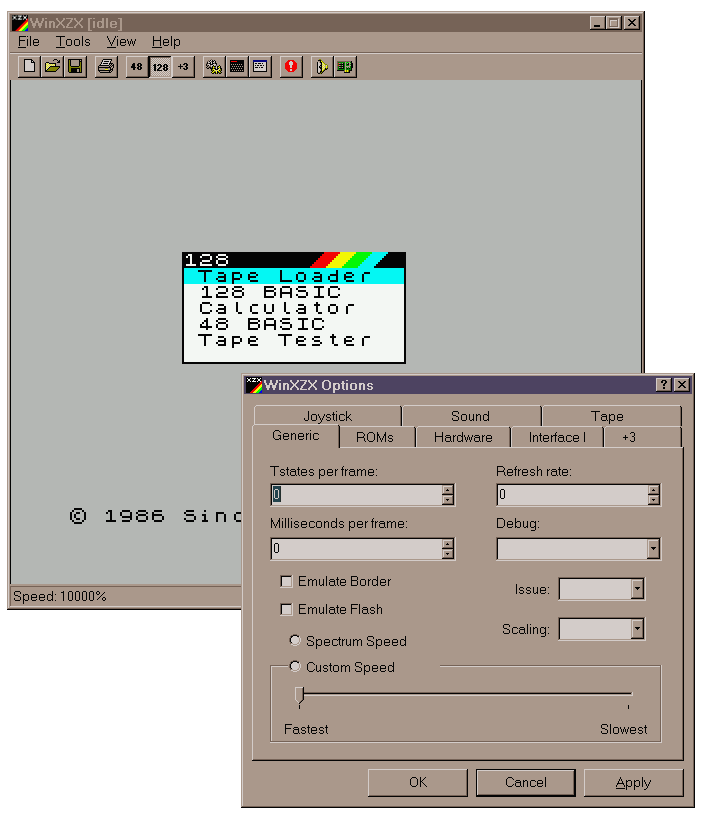
Task: Click the WinXZX Options help question button
Action: 663,385
